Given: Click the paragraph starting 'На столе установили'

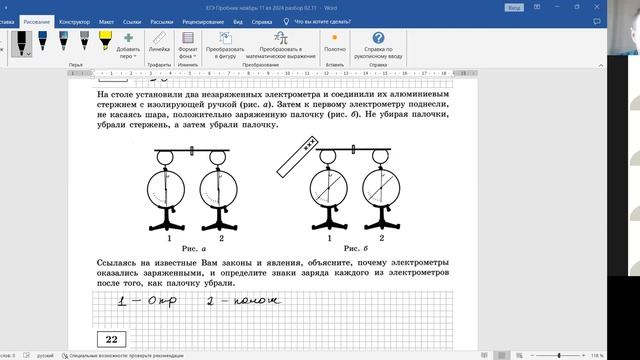Looking at the screenshot, I should [x=273, y=109].
